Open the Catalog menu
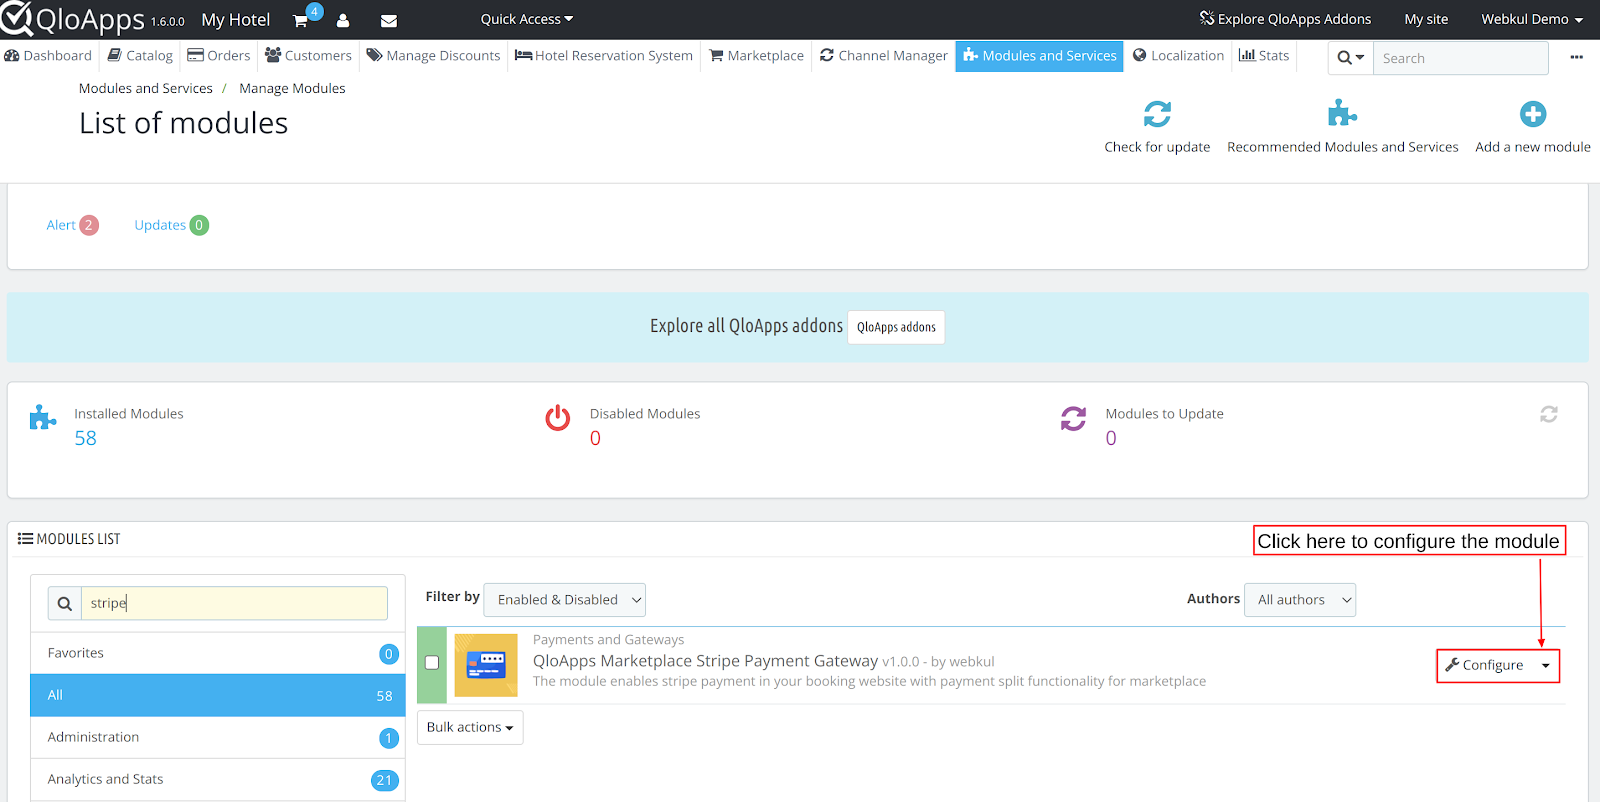1600x802 pixels. [x=140, y=56]
